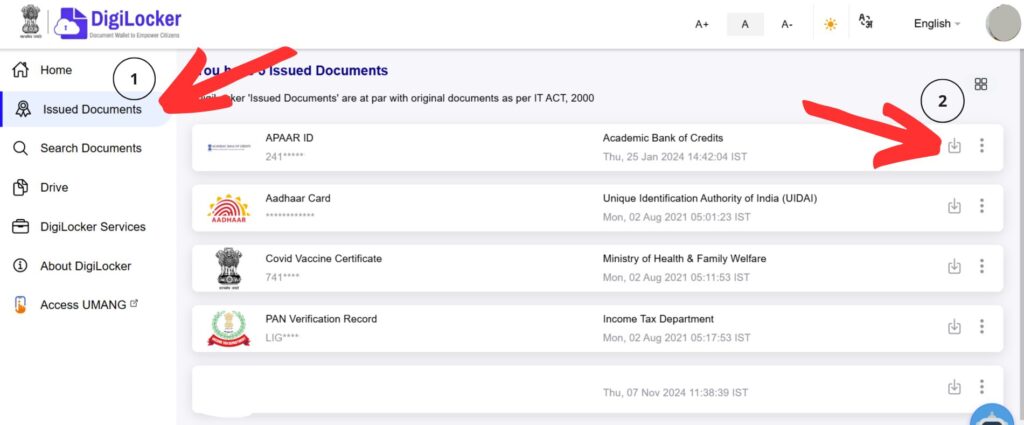Open the PAN Verification Record title
The height and width of the screenshot is (425, 1024).
click(x=321, y=319)
